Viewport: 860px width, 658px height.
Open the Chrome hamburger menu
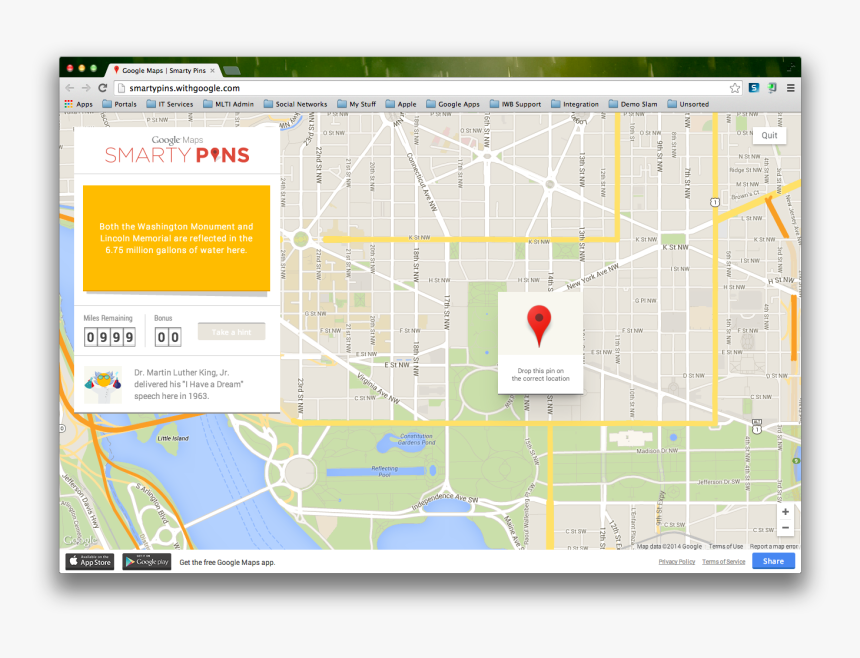point(790,88)
